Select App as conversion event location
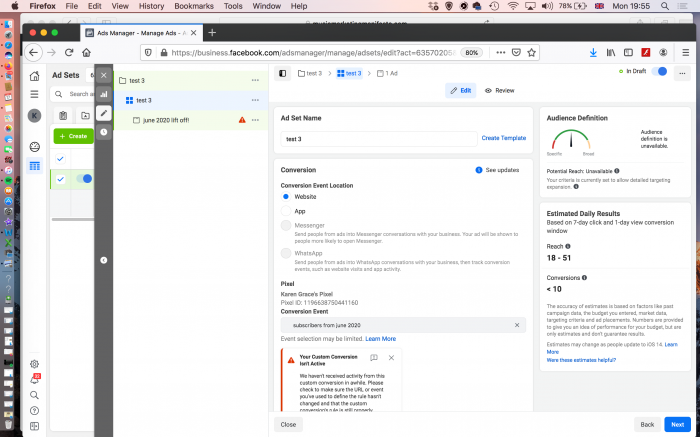 tap(286, 211)
